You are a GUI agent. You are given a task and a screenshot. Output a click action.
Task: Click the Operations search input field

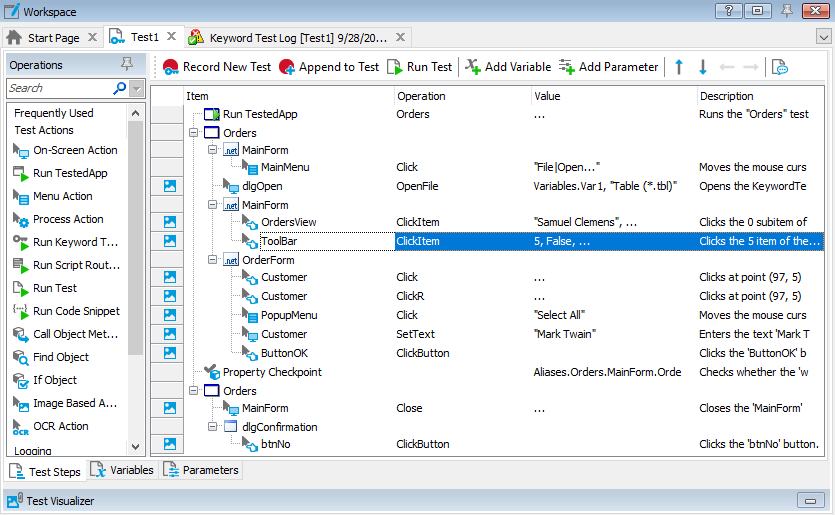coord(60,89)
